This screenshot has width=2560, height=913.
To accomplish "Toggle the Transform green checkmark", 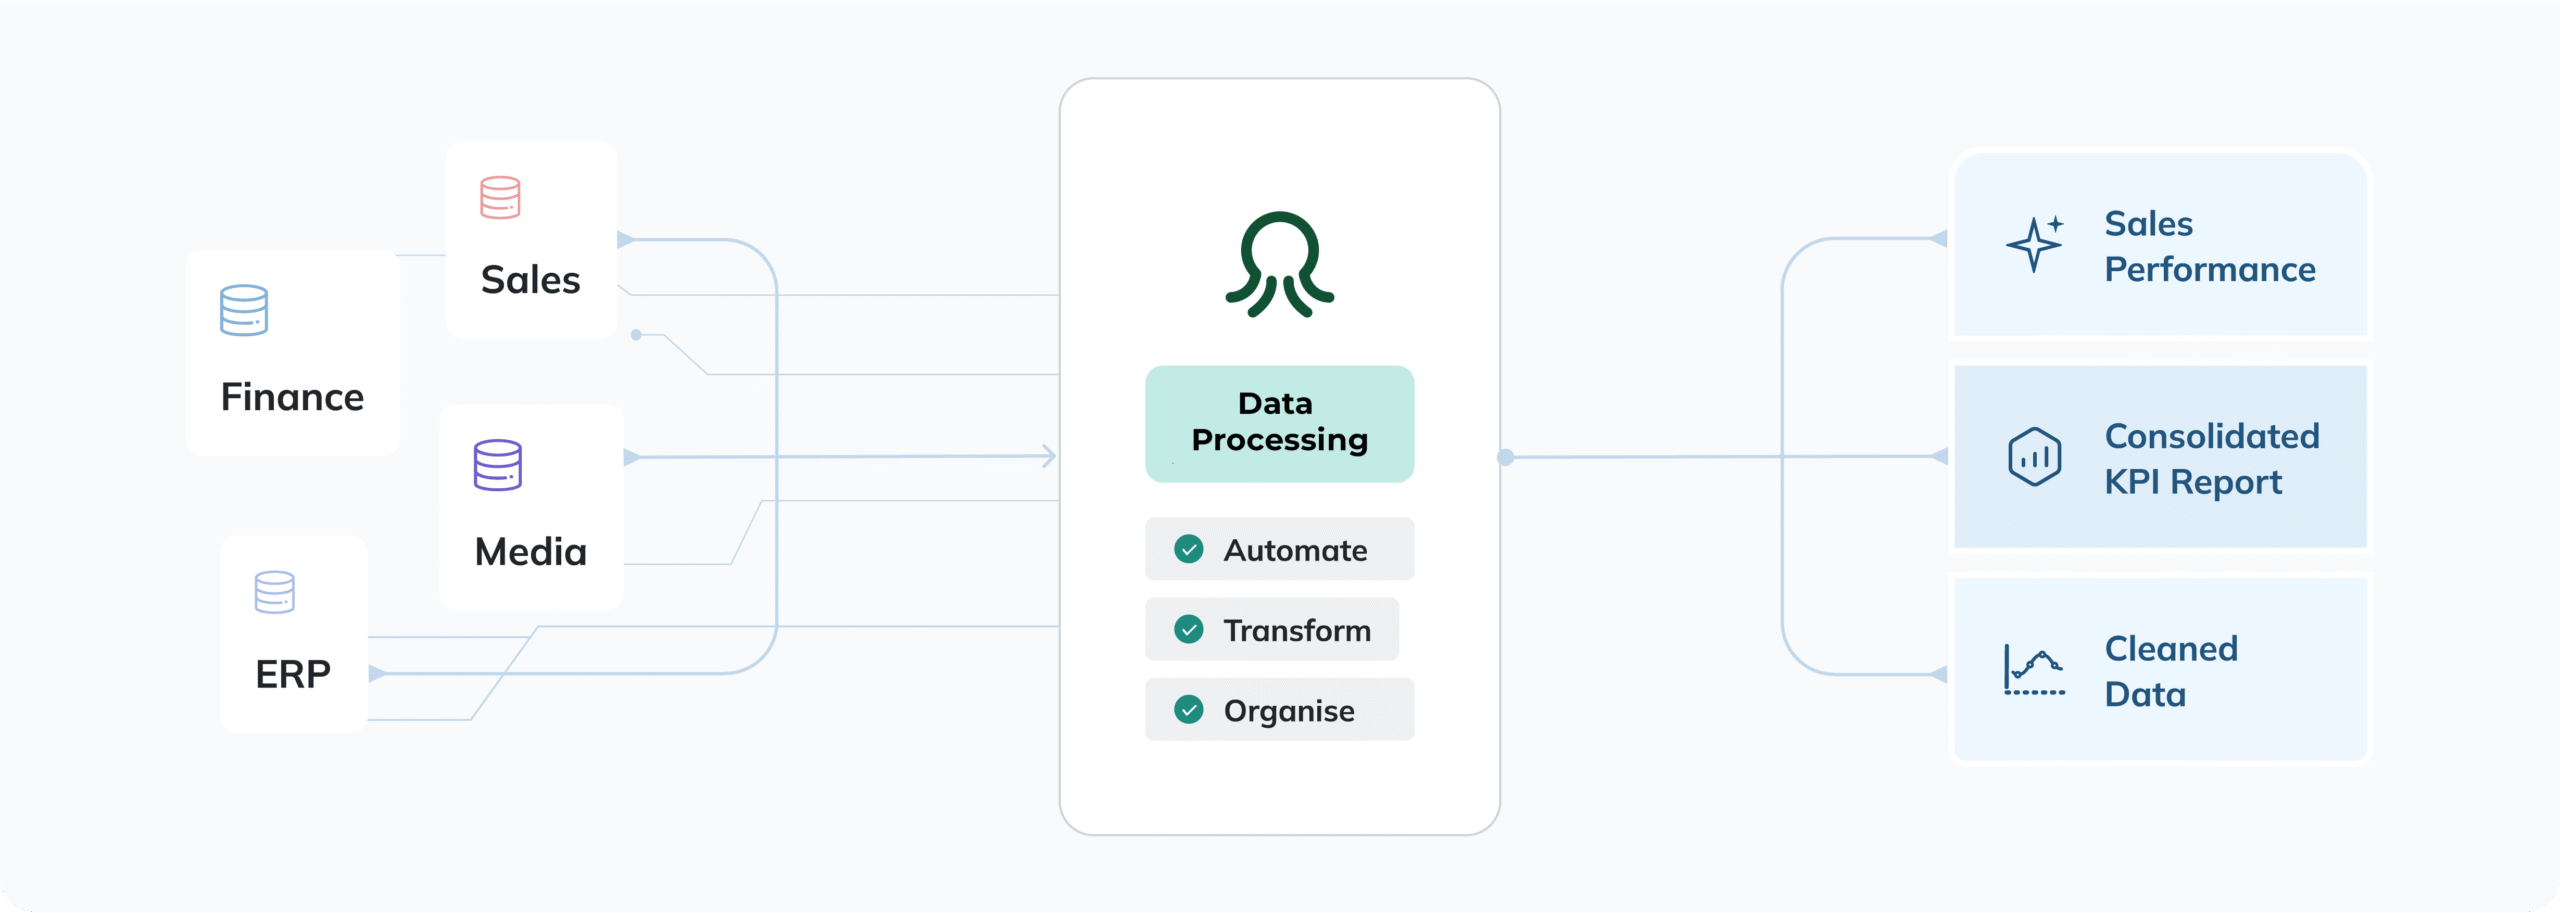I will coord(1188,629).
